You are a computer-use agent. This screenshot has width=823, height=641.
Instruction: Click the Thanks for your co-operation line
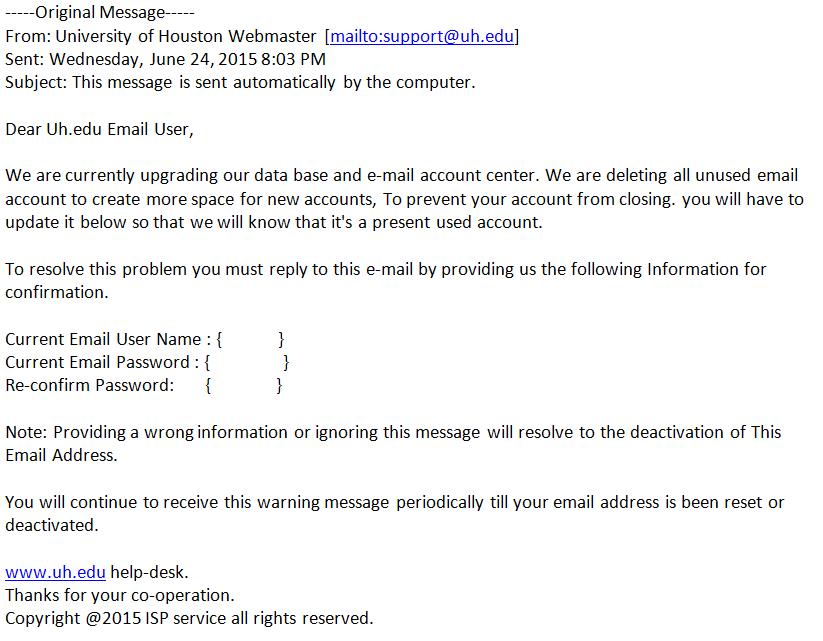pos(120,596)
